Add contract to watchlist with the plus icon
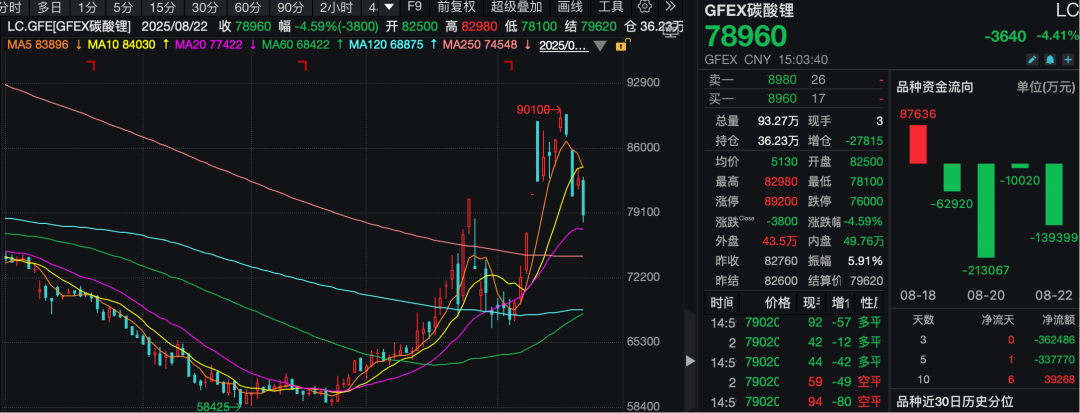Screen dimensions: 1080x413 [1068, 60]
